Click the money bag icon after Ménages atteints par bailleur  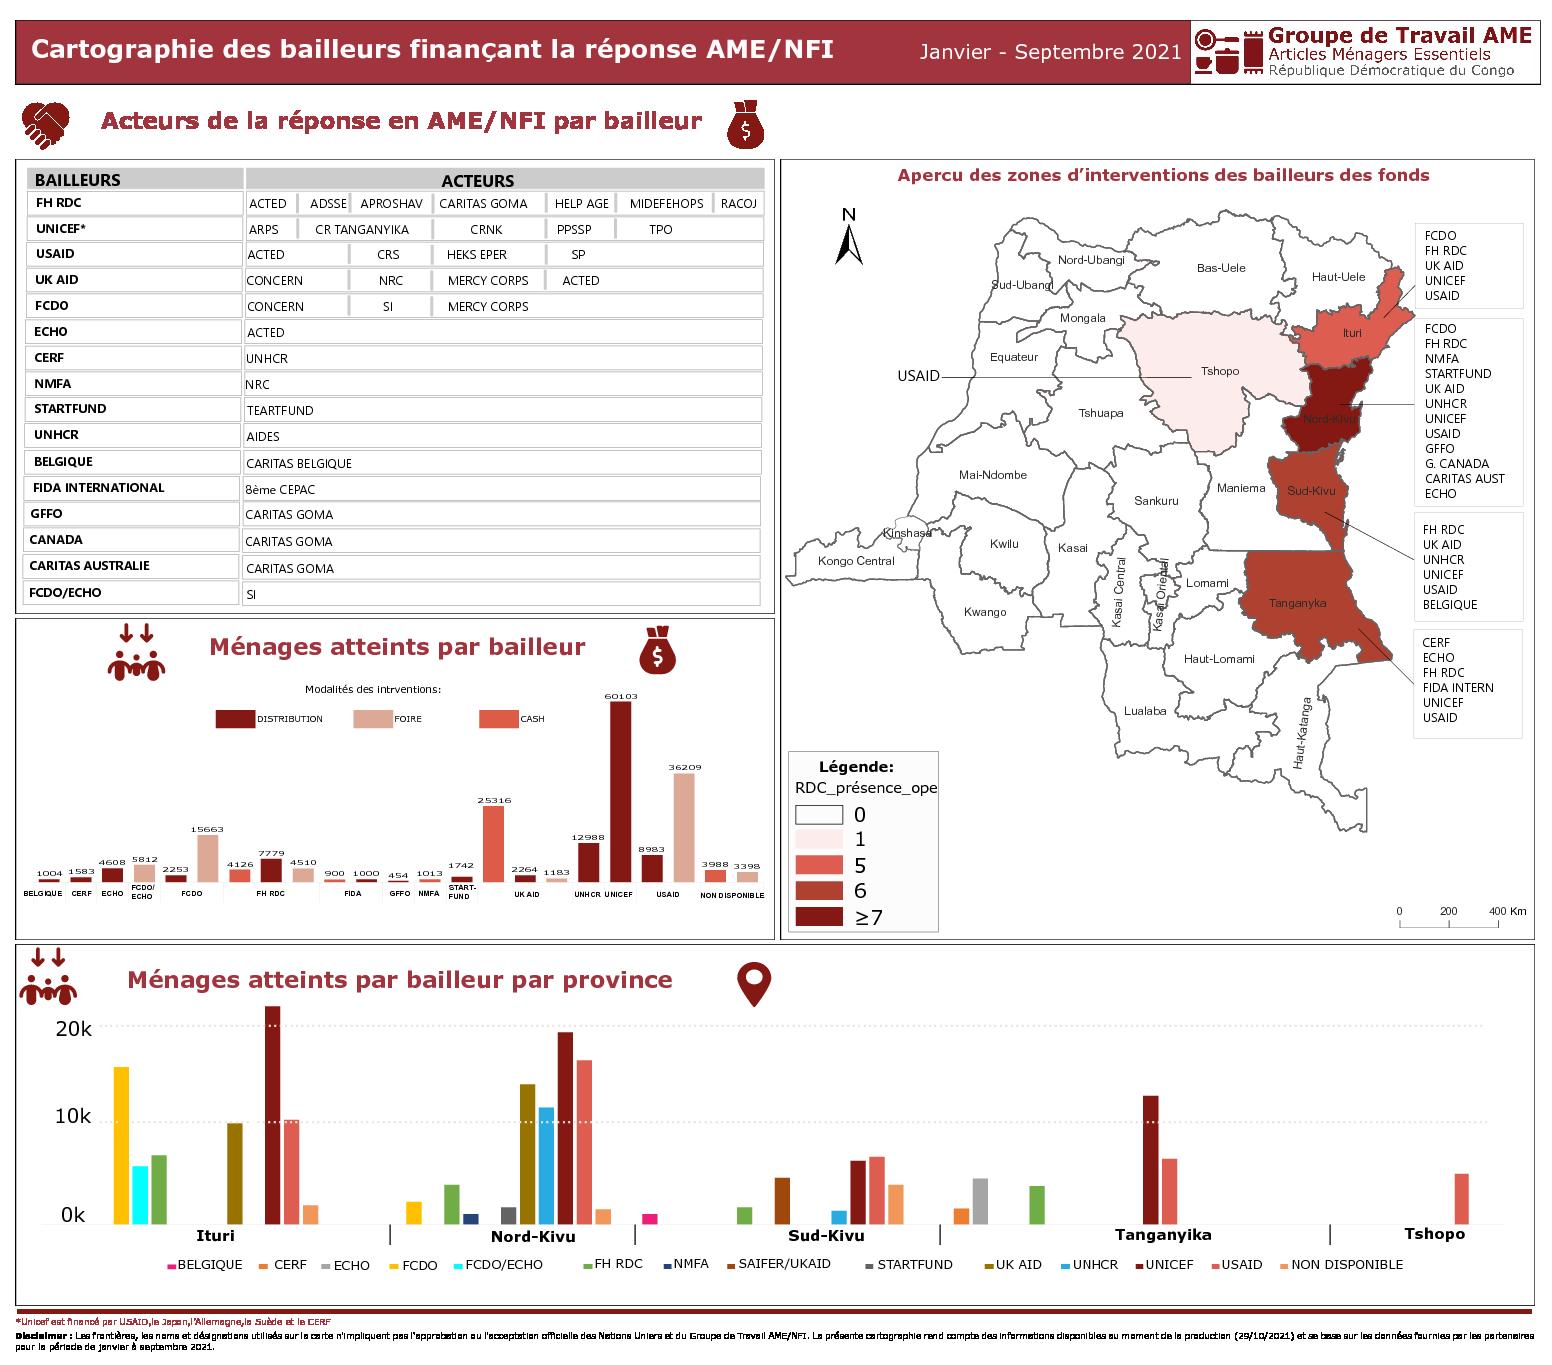point(657,650)
